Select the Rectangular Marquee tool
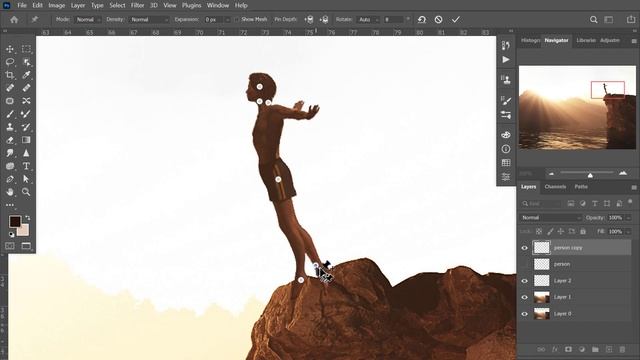Viewport: 640px width, 360px height. (26, 49)
